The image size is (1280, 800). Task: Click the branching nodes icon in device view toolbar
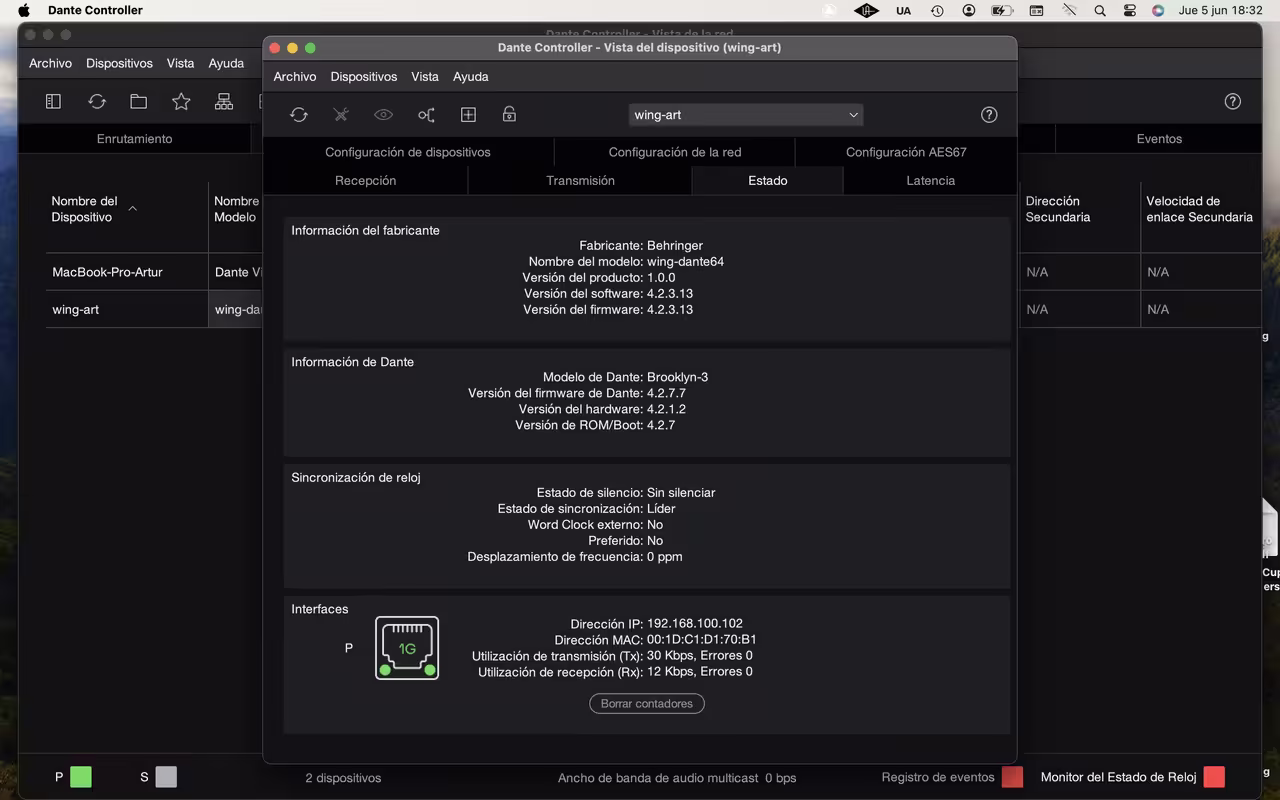pos(426,115)
